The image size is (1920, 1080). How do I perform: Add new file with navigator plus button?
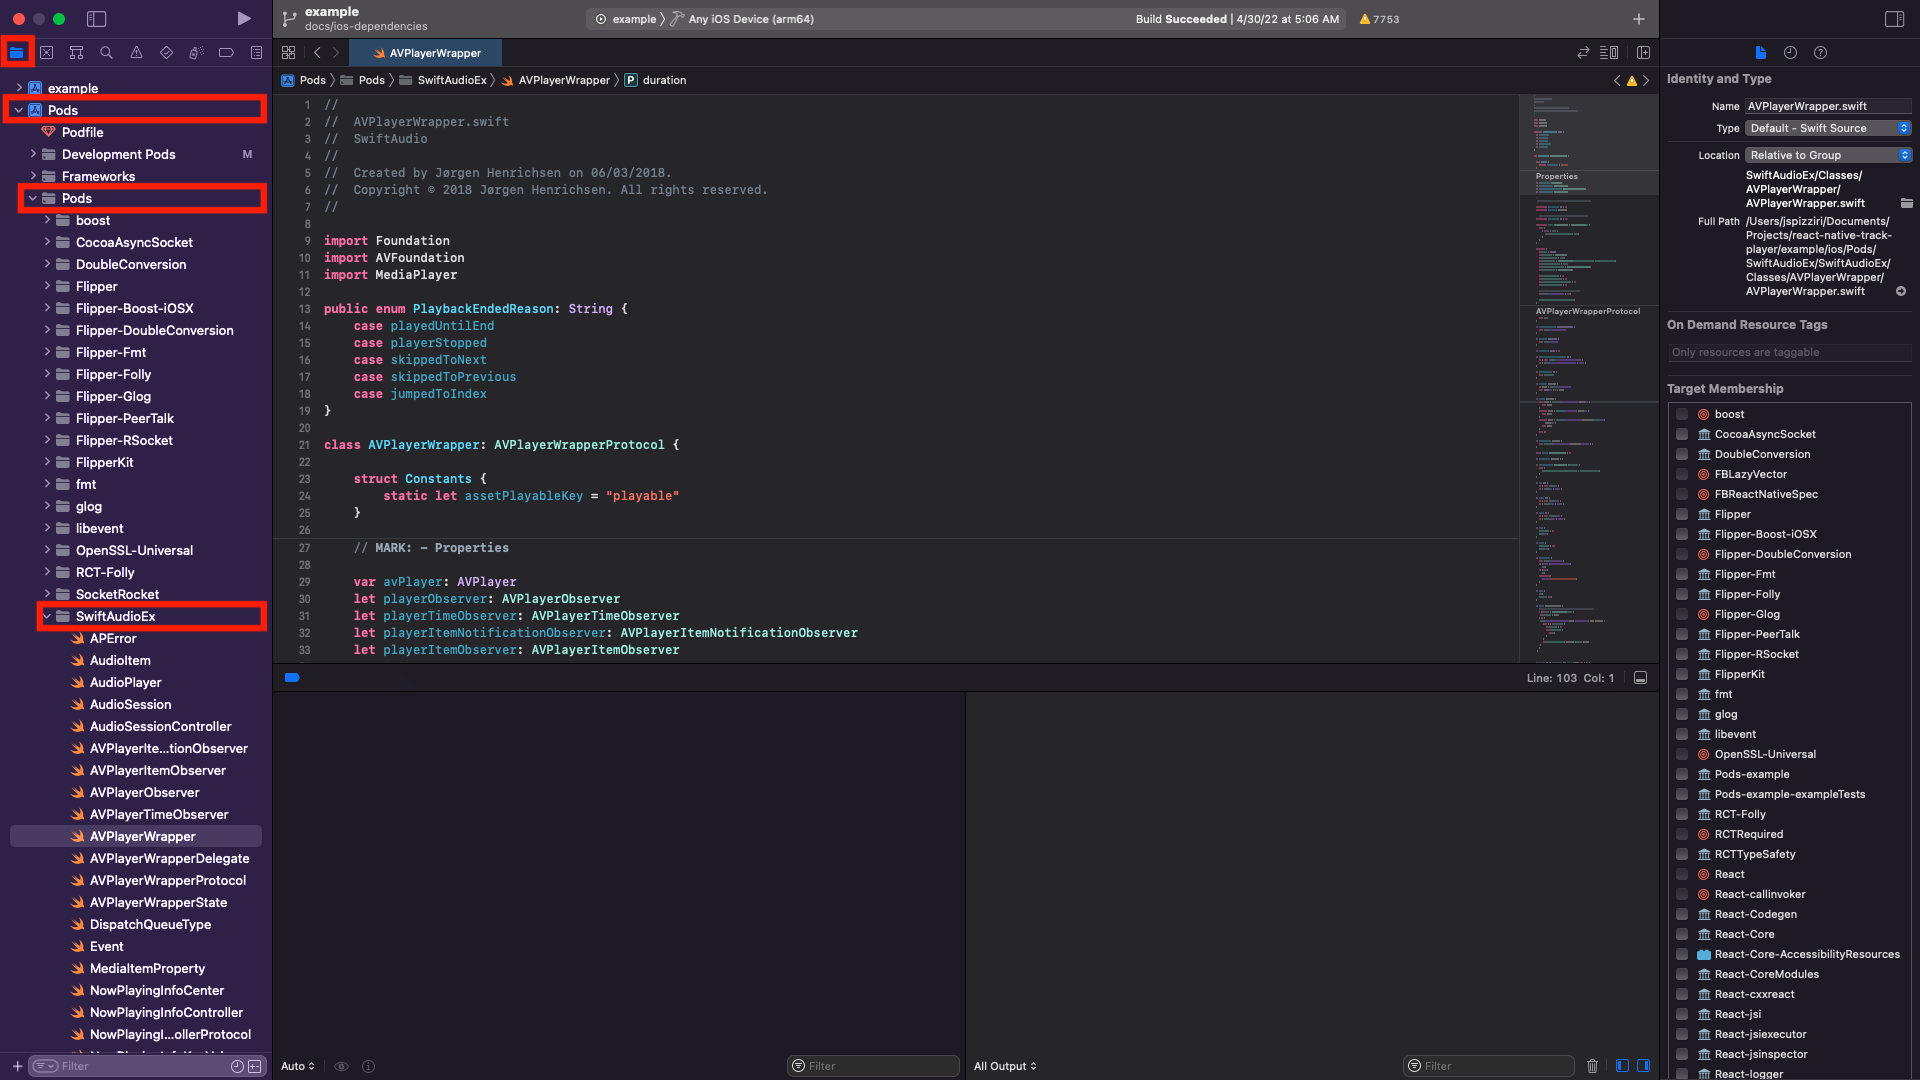(x=17, y=1066)
